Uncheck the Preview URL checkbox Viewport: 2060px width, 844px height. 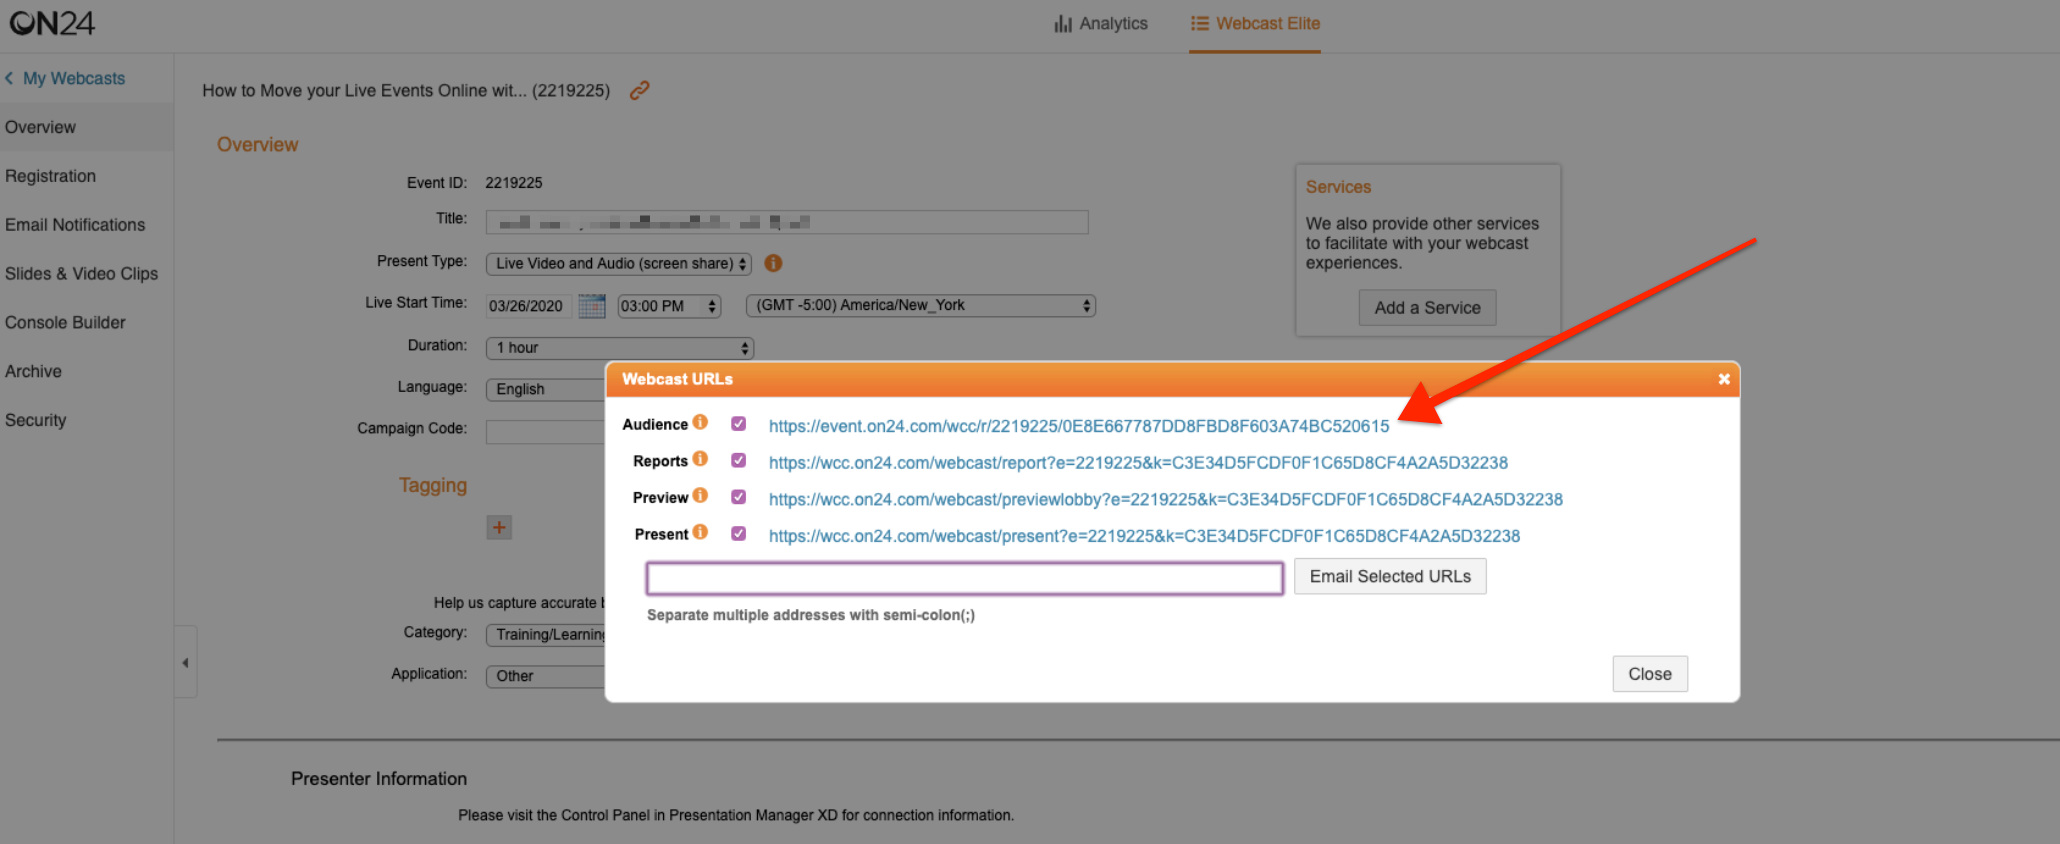click(738, 497)
